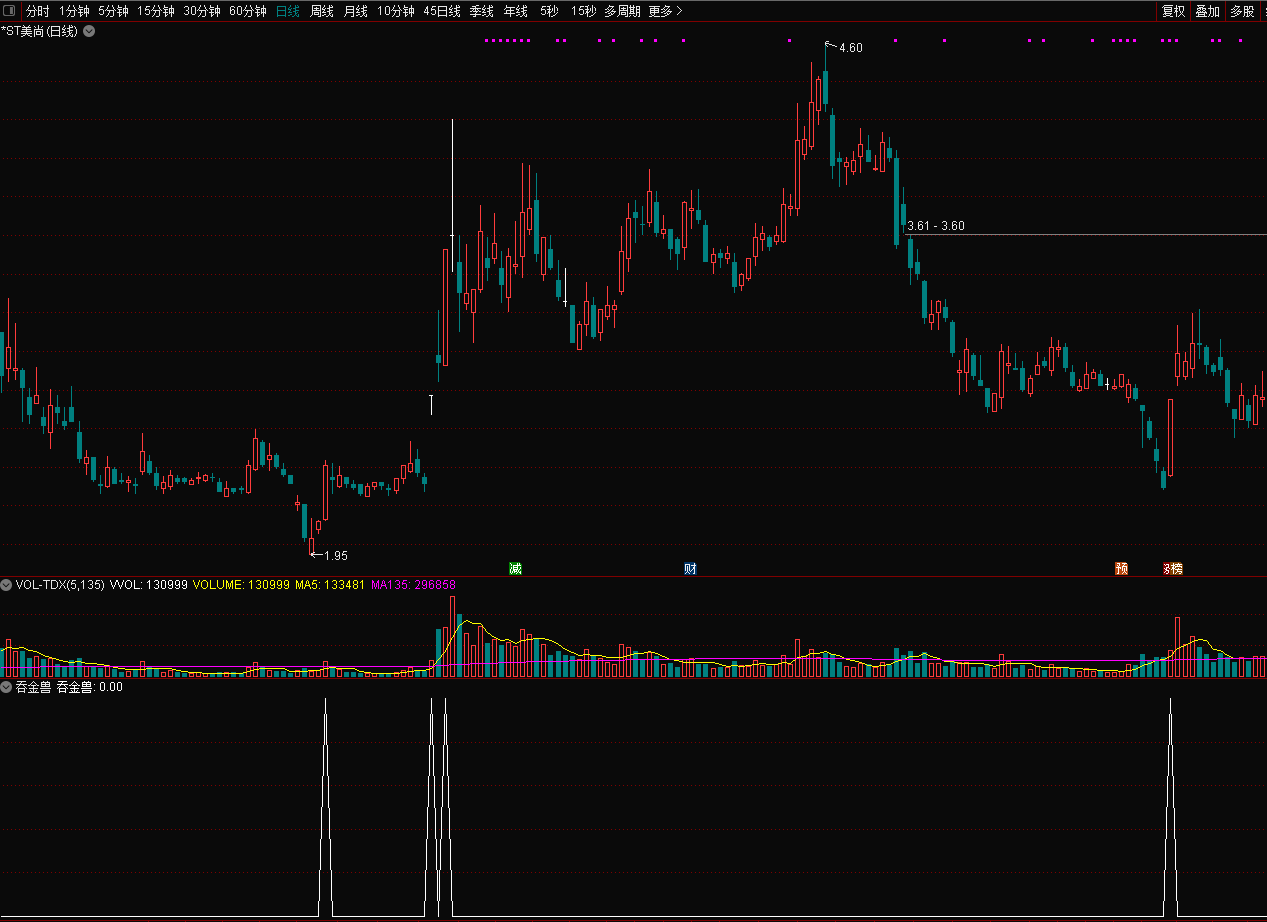Click the green 减 marker icon
This screenshot has height=922, width=1267.
tap(515, 568)
